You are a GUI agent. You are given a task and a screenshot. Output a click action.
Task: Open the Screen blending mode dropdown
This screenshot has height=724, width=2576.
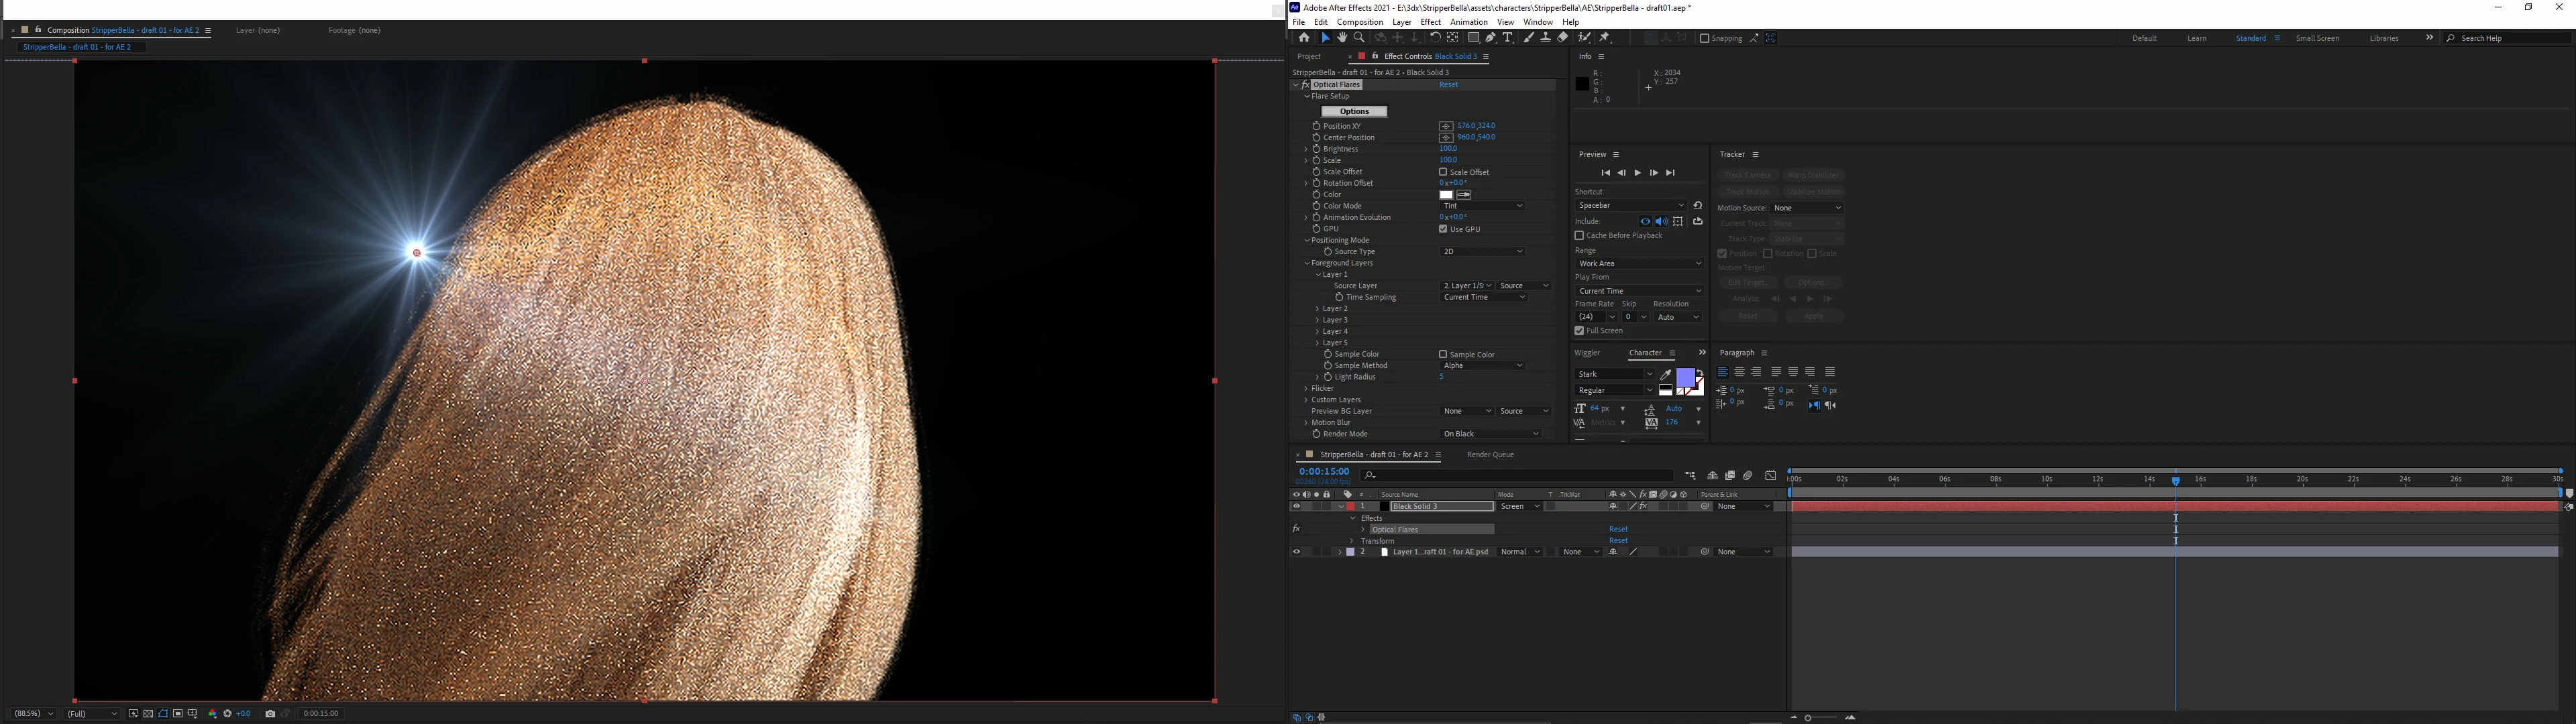(x=1519, y=507)
